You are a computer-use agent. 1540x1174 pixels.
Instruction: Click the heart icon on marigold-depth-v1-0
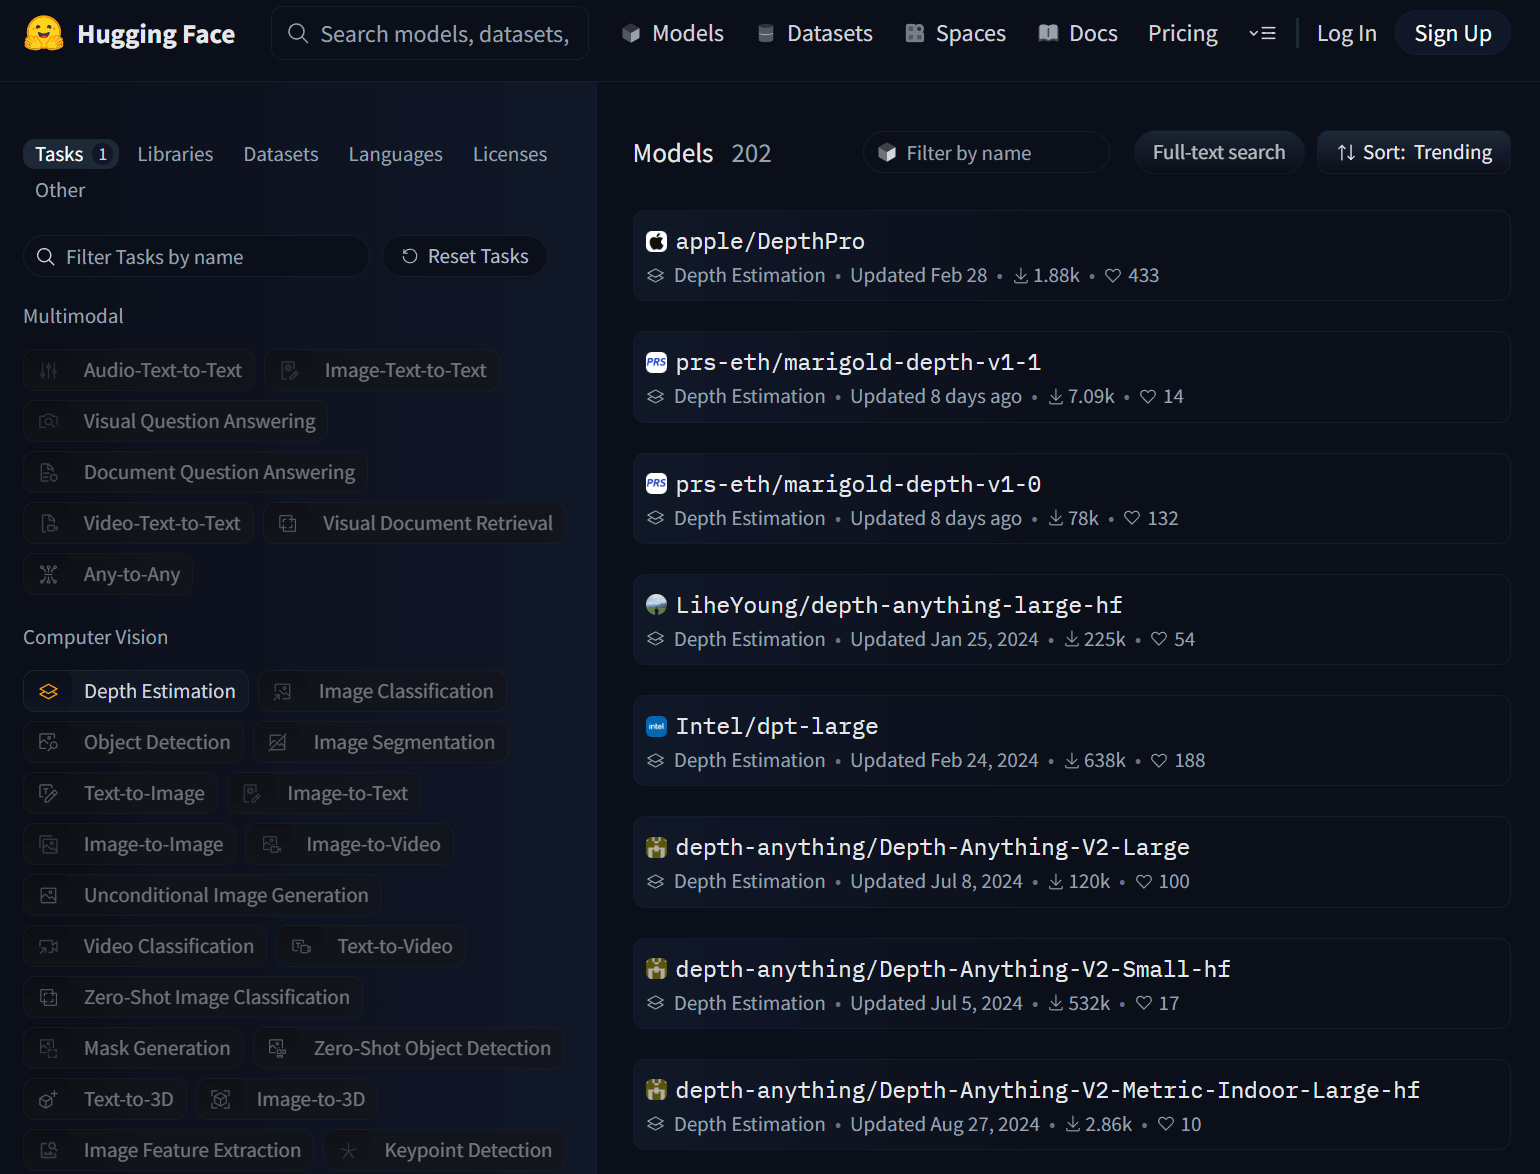pos(1132,518)
